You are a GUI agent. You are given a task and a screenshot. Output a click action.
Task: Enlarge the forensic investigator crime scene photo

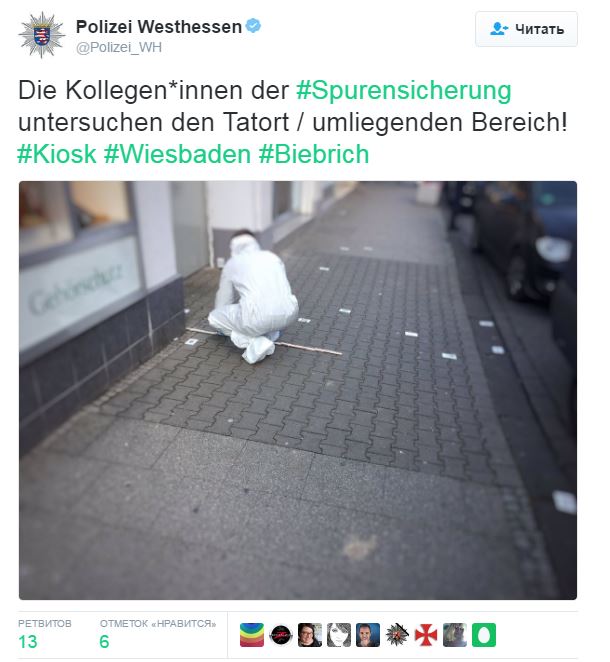tap(298, 390)
